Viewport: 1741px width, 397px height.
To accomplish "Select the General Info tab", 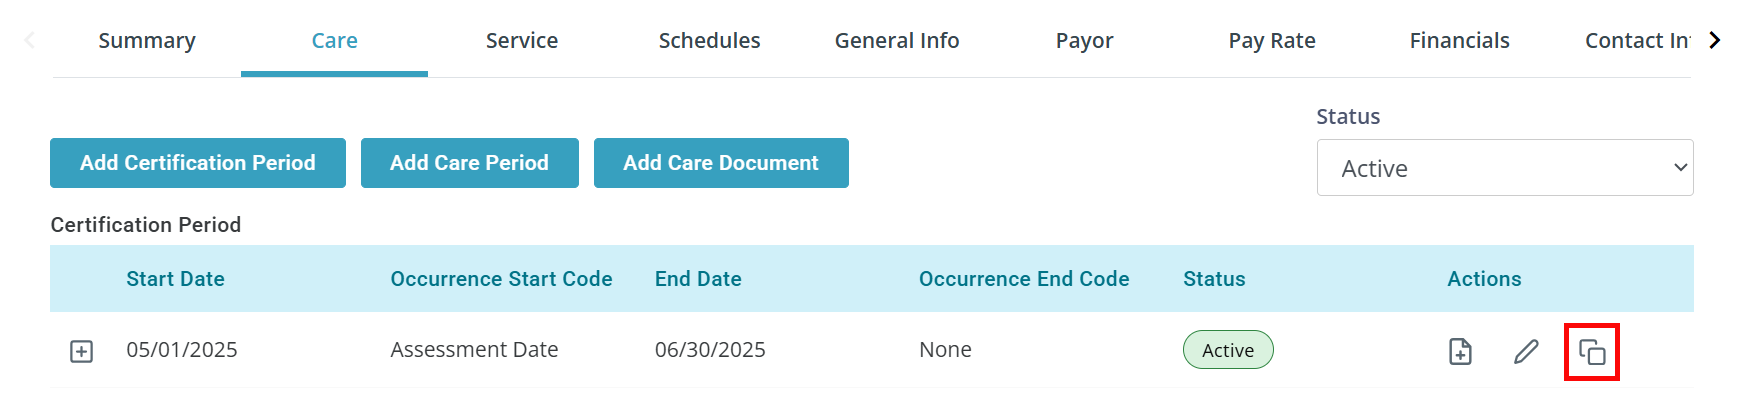I will [897, 41].
